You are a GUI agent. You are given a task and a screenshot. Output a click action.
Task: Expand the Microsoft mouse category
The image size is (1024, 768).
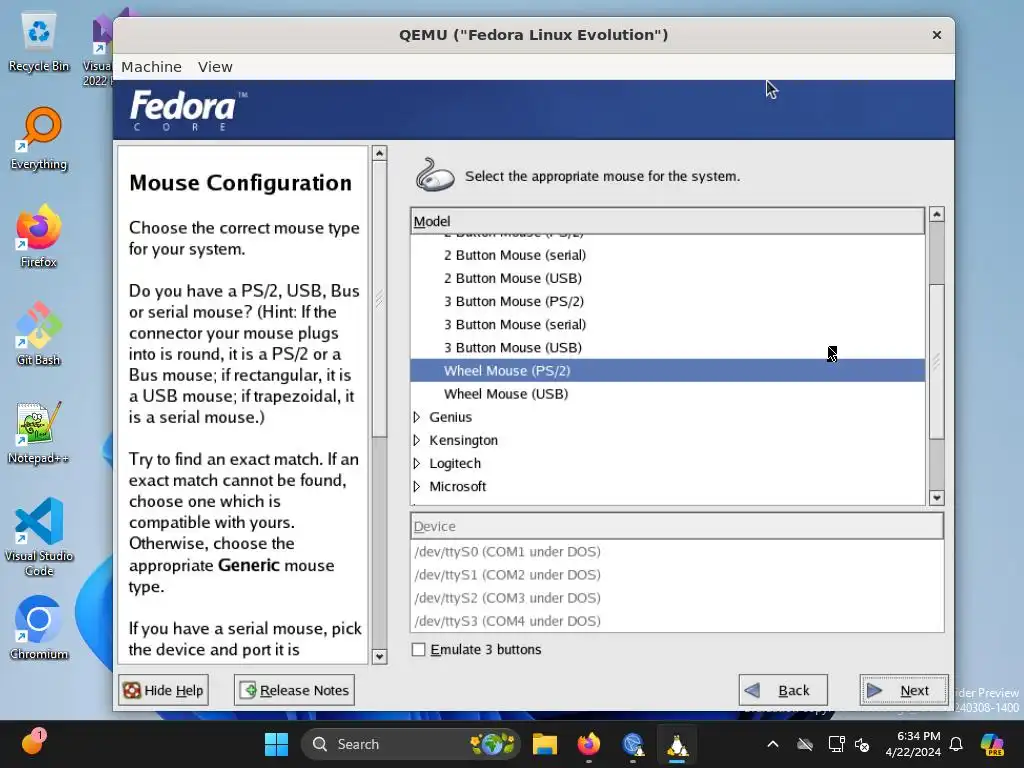pyautogui.click(x=417, y=487)
